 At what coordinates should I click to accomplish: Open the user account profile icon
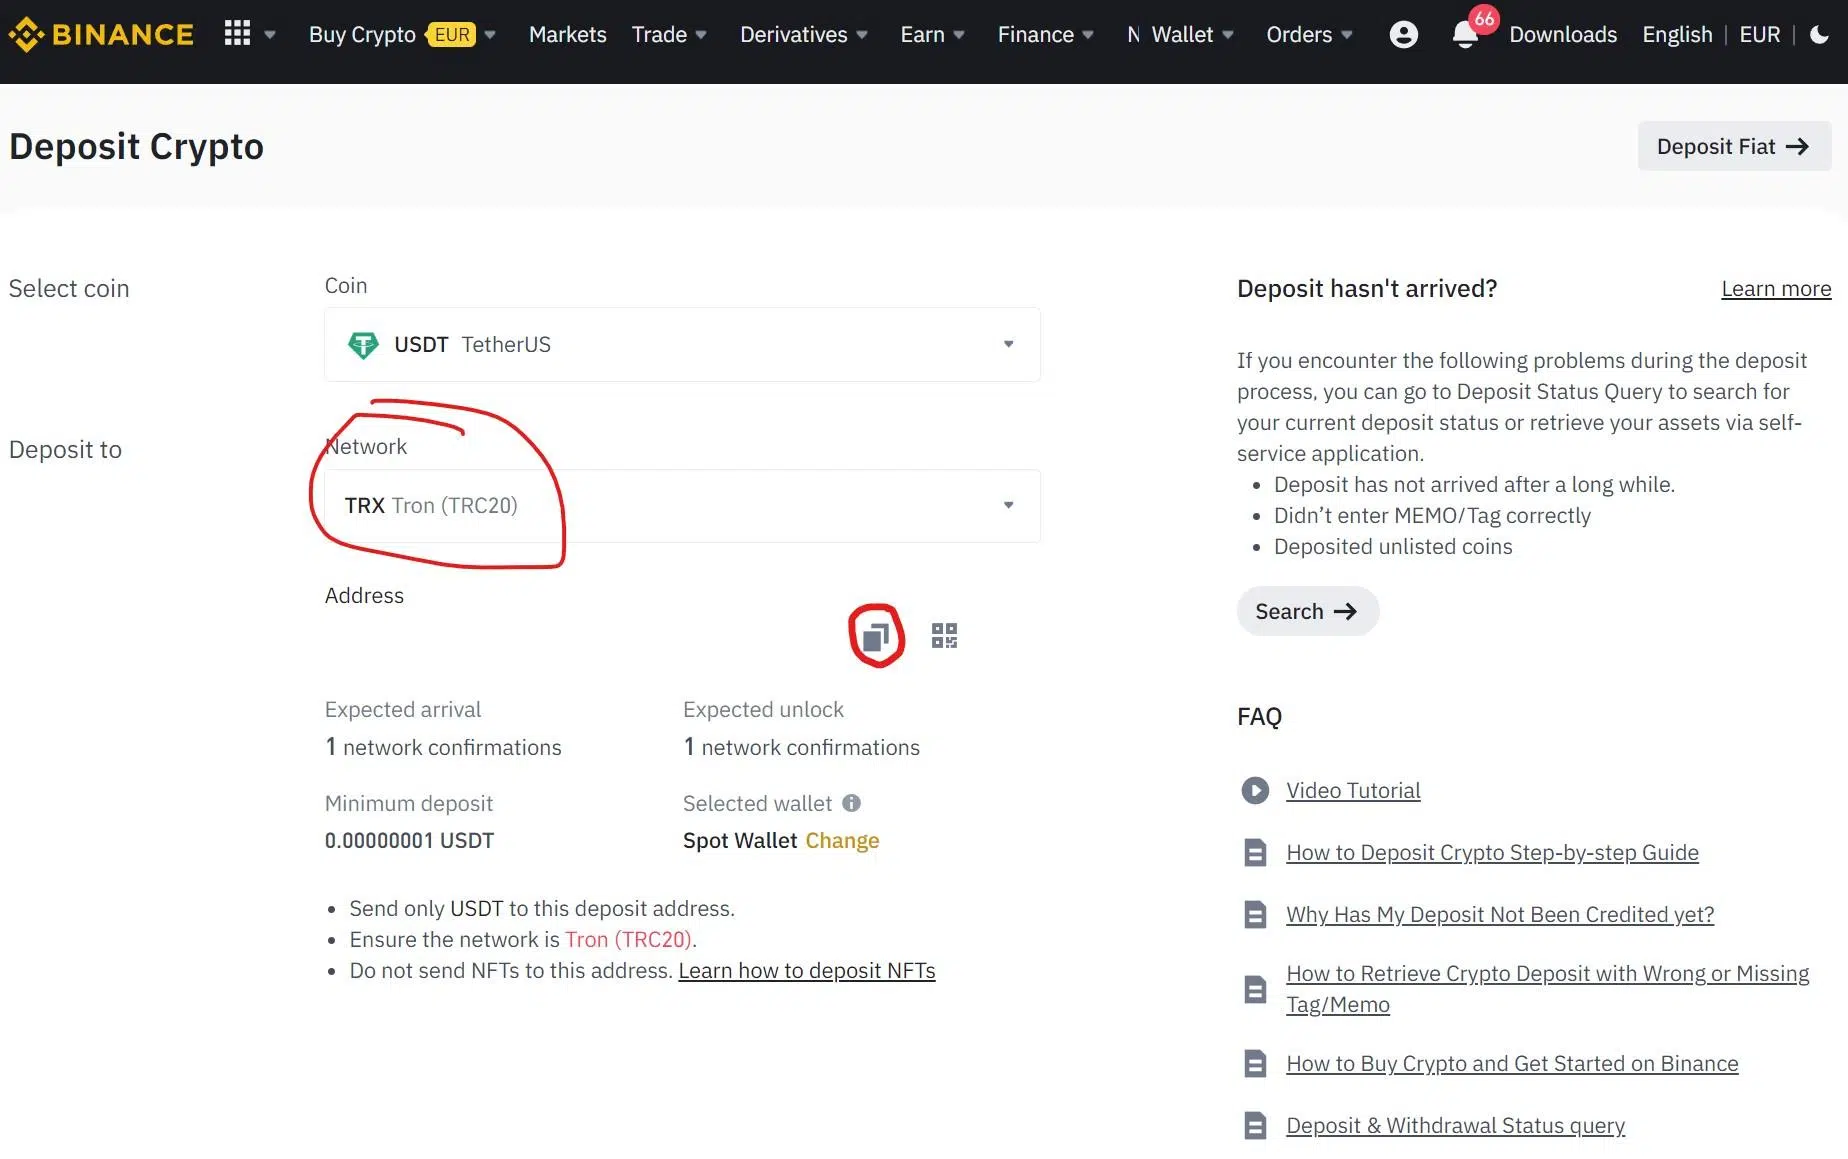(x=1403, y=35)
